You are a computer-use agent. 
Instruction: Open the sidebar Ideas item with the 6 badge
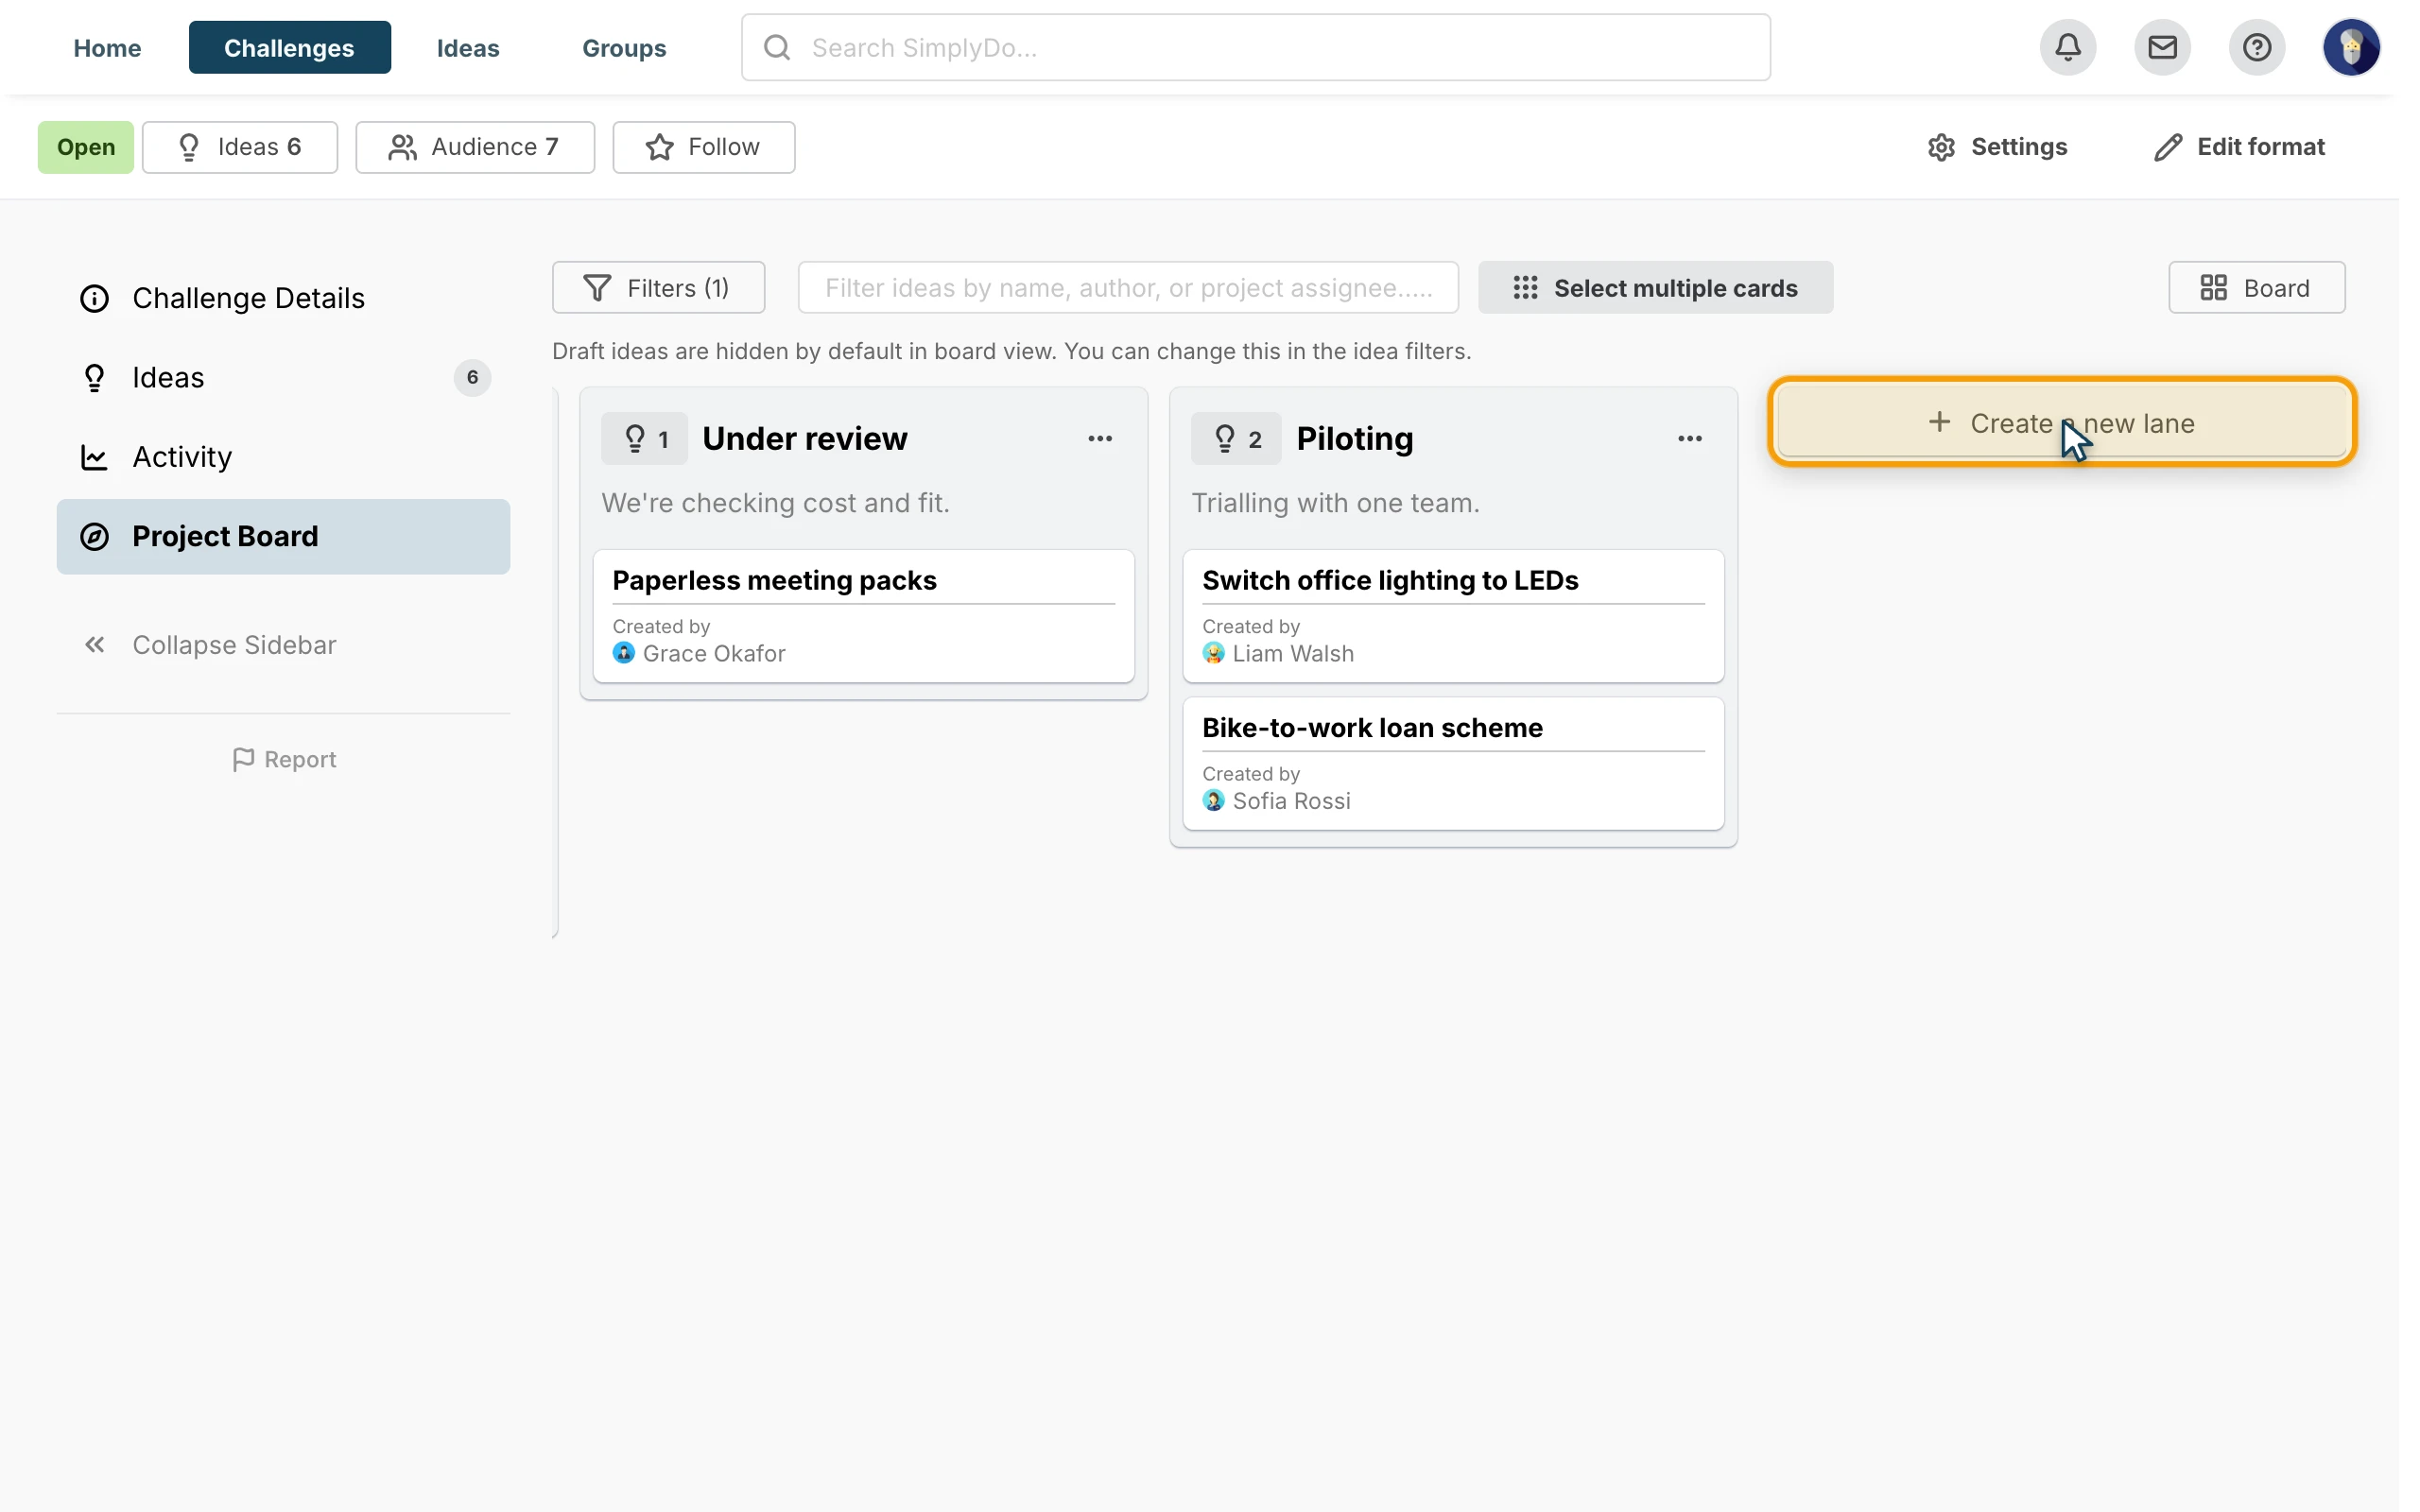coord(283,378)
